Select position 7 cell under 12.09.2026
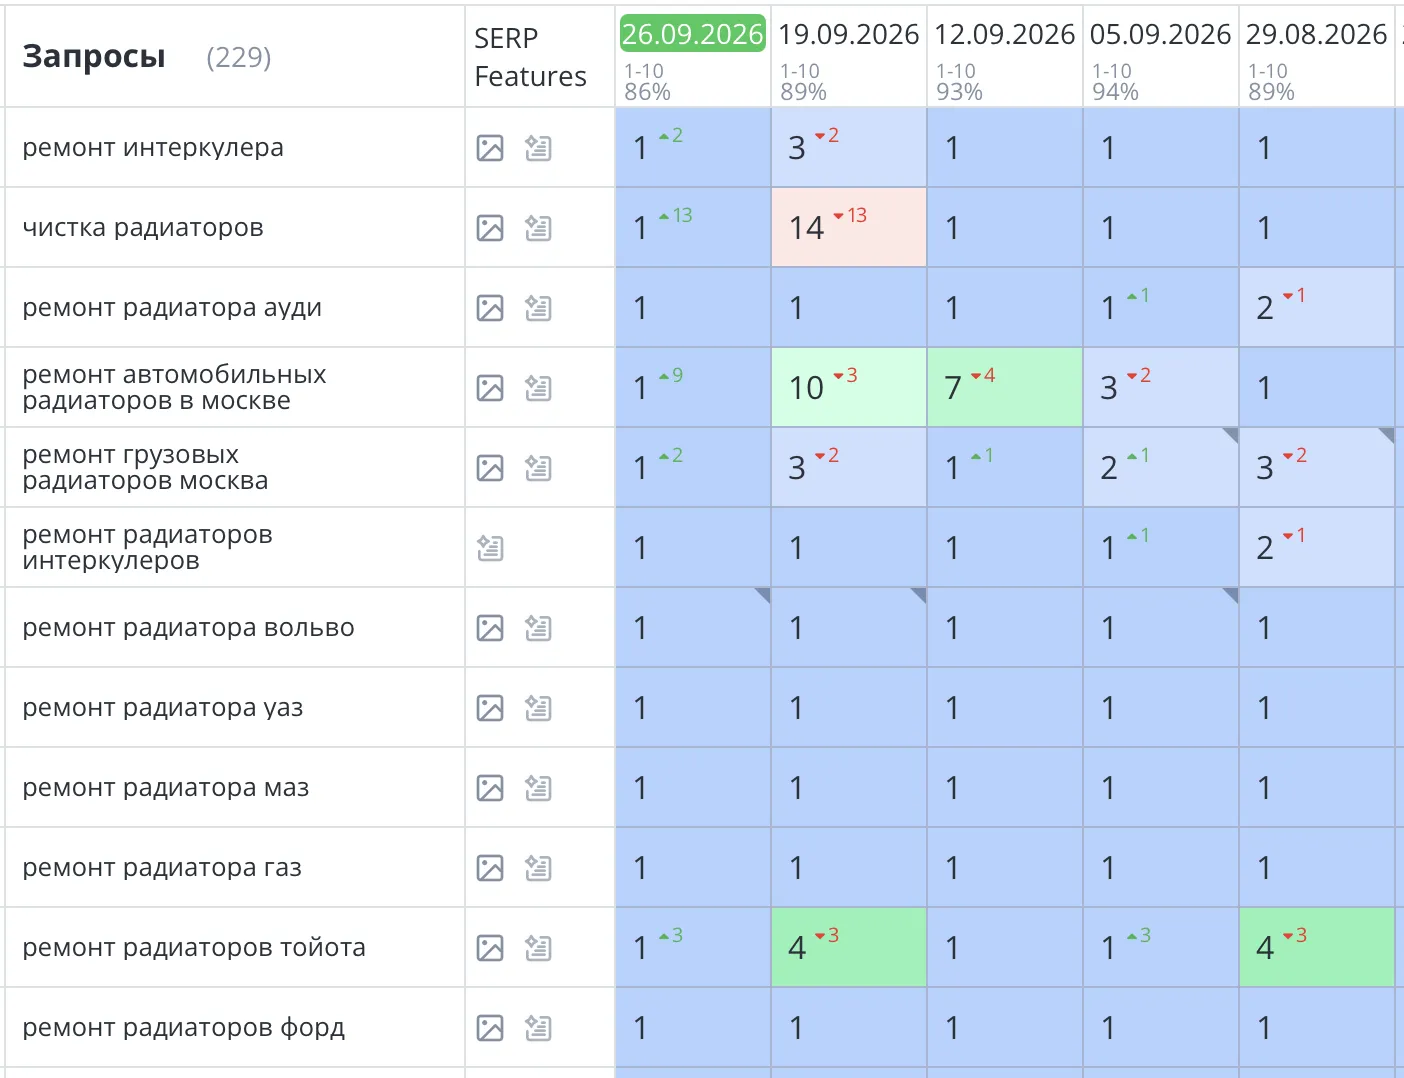Image resolution: width=1404 pixels, height=1078 pixels. pyautogui.click(x=1005, y=387)
